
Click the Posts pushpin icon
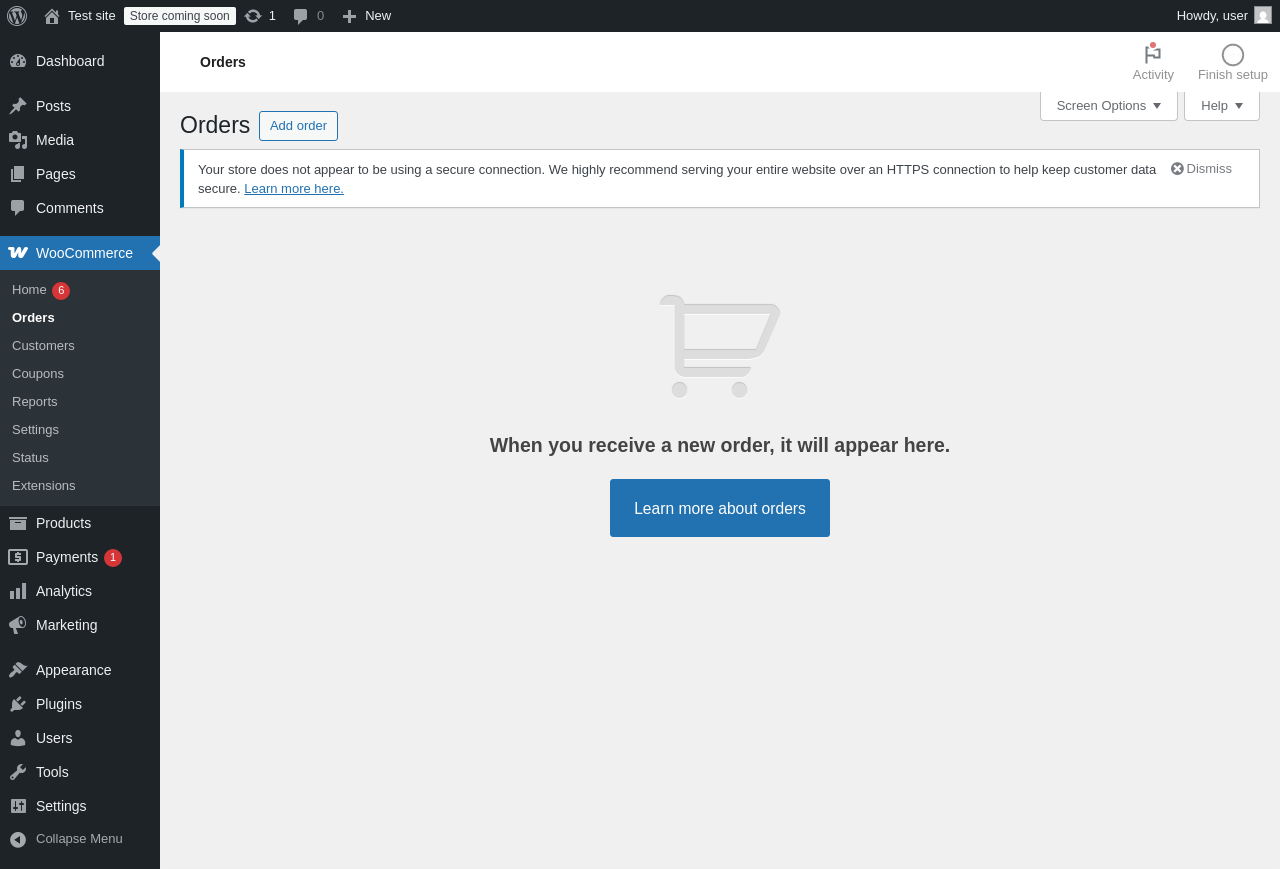pos(18,106)
